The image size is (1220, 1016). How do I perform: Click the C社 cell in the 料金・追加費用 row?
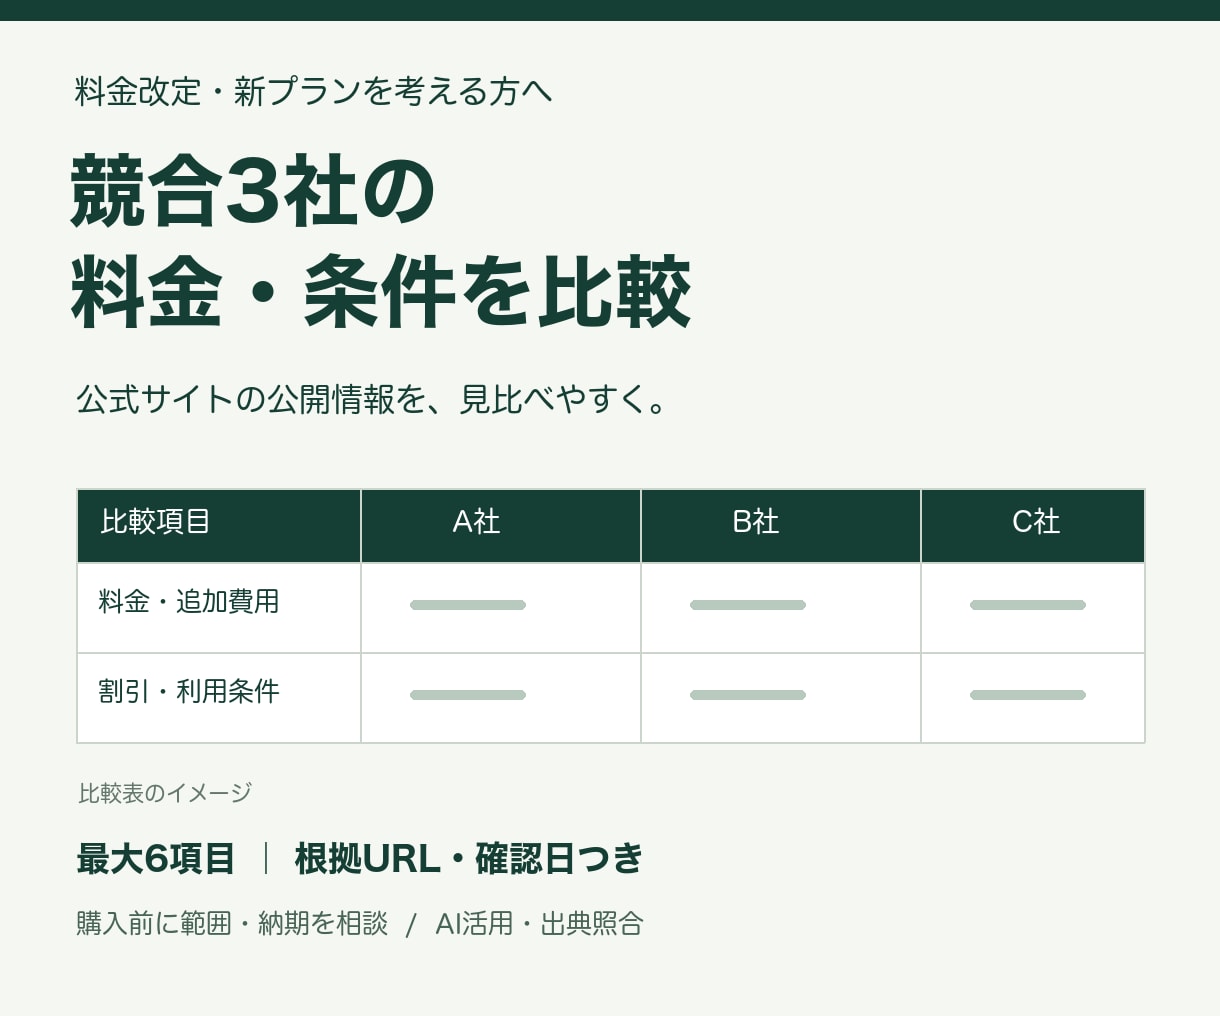1033,608
